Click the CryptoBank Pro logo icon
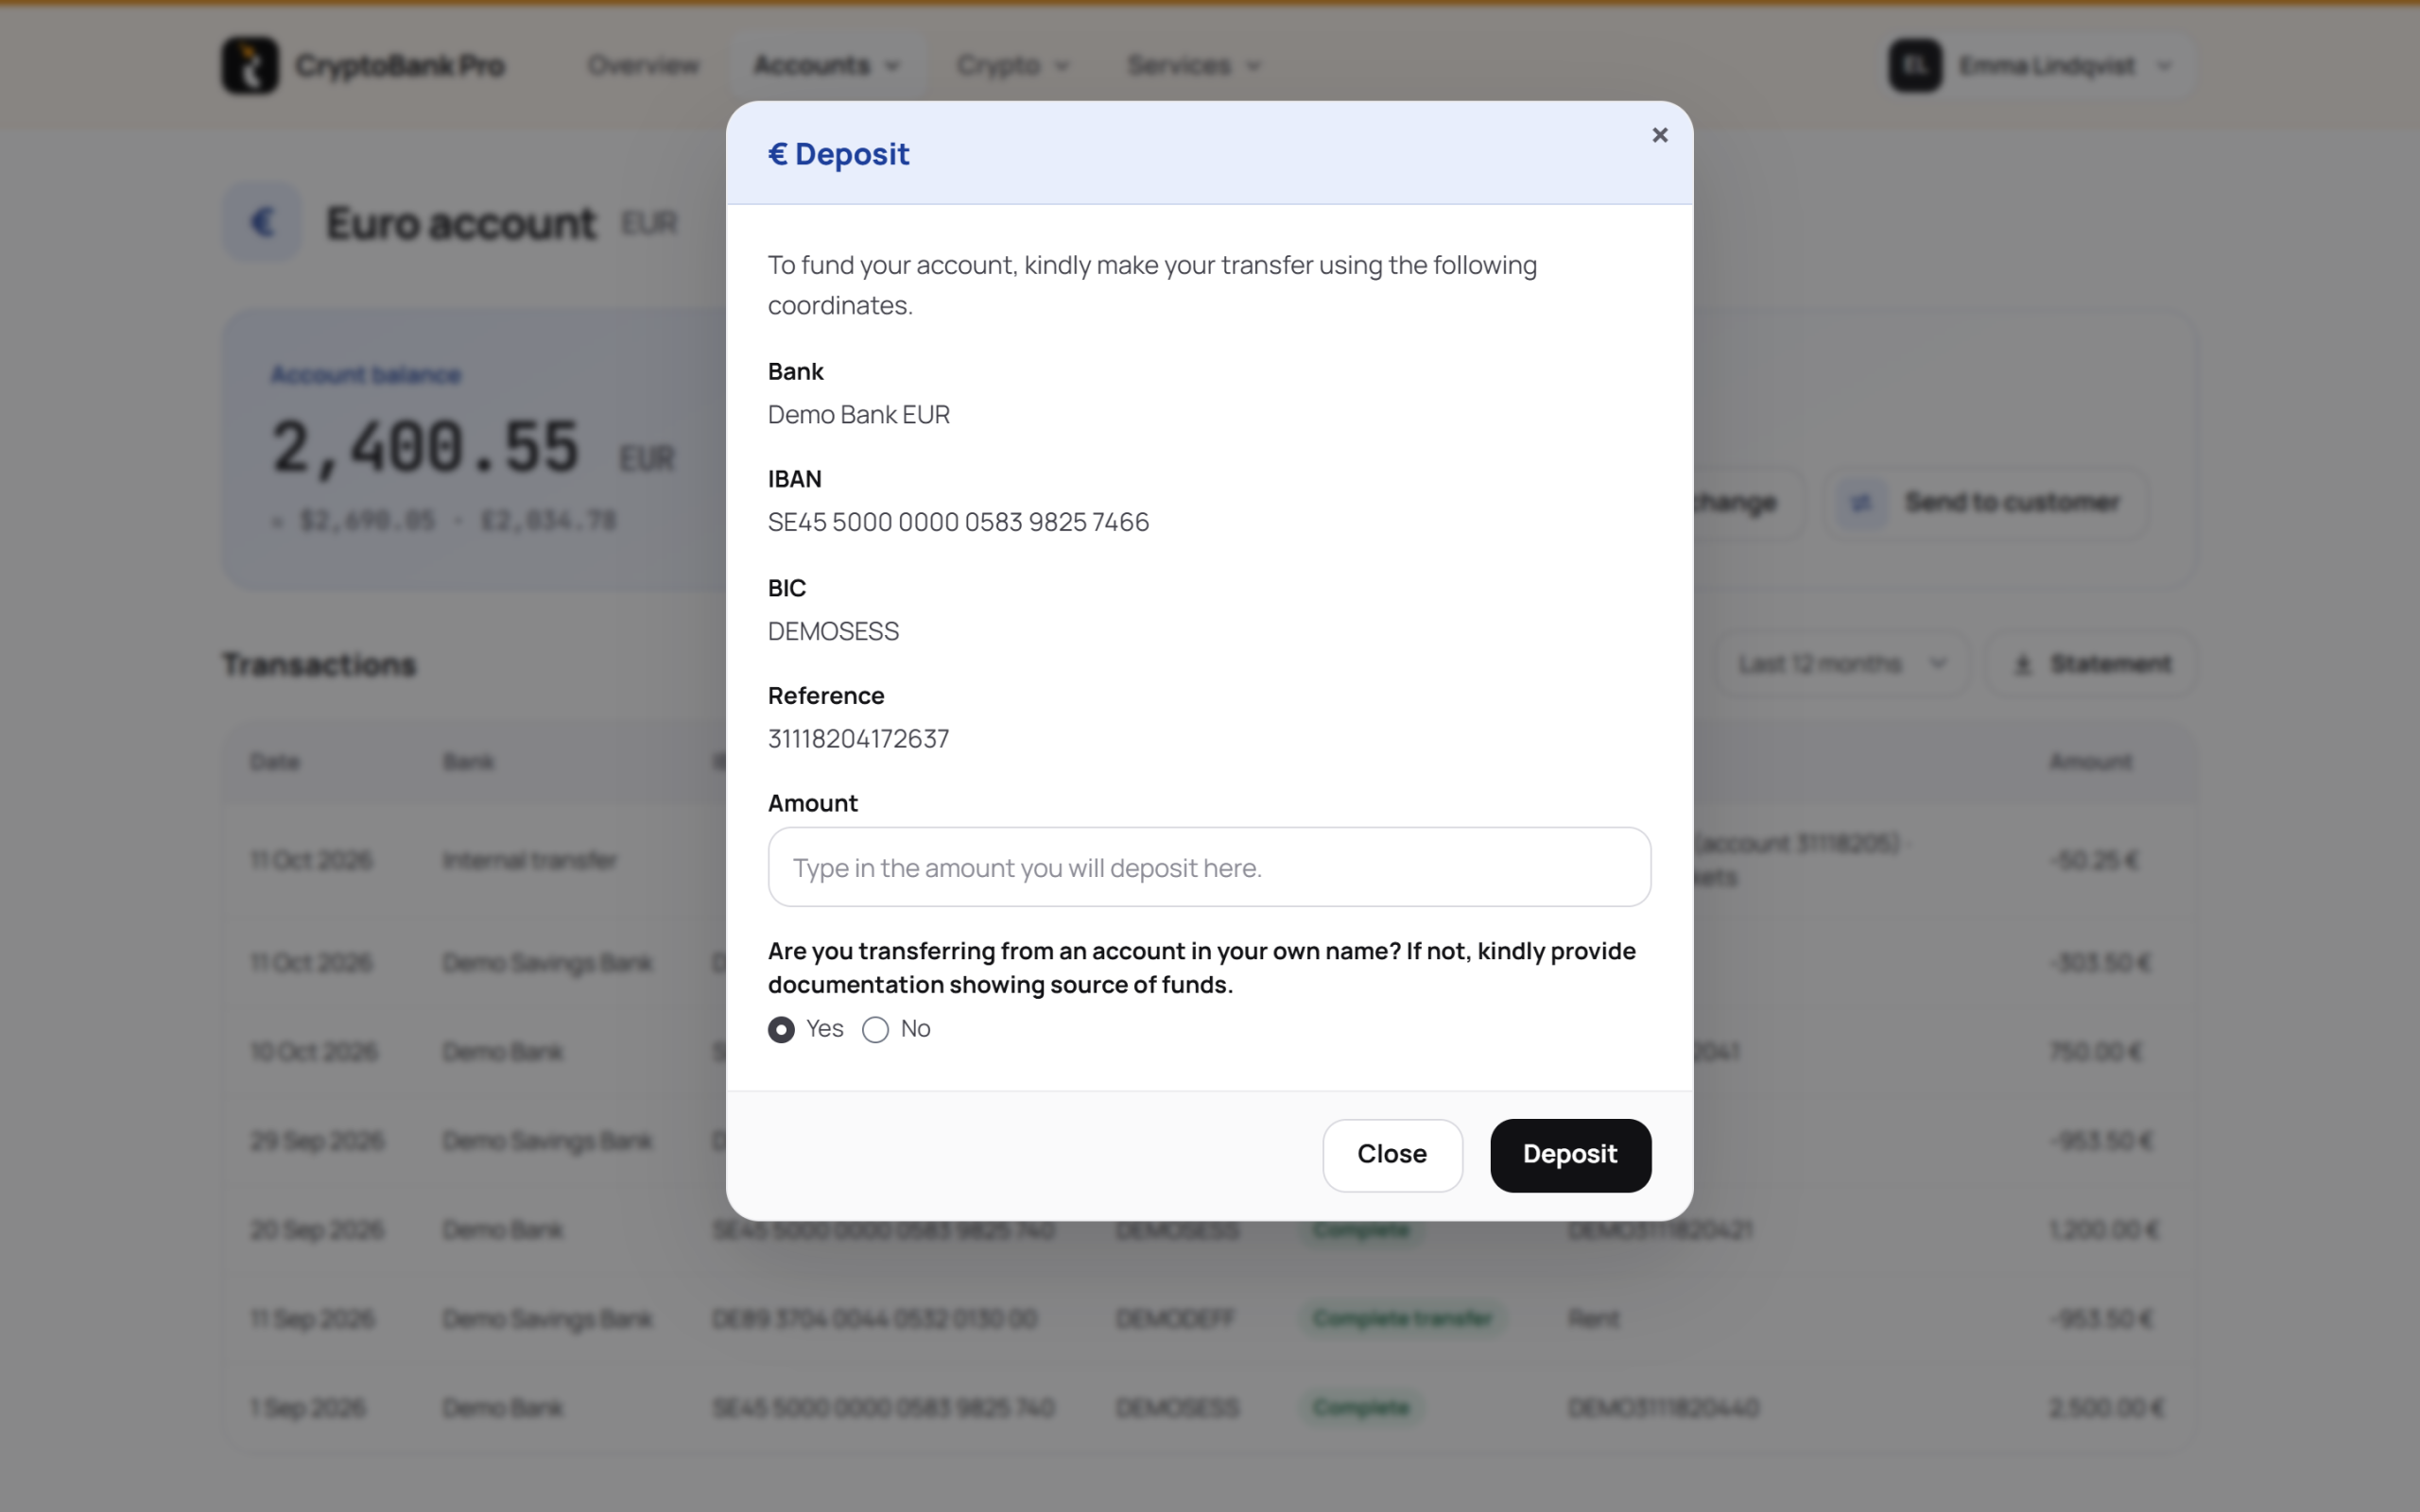Image resolution: width=2420 pixels, height=1512 pixels. click(x=250, y=66)
